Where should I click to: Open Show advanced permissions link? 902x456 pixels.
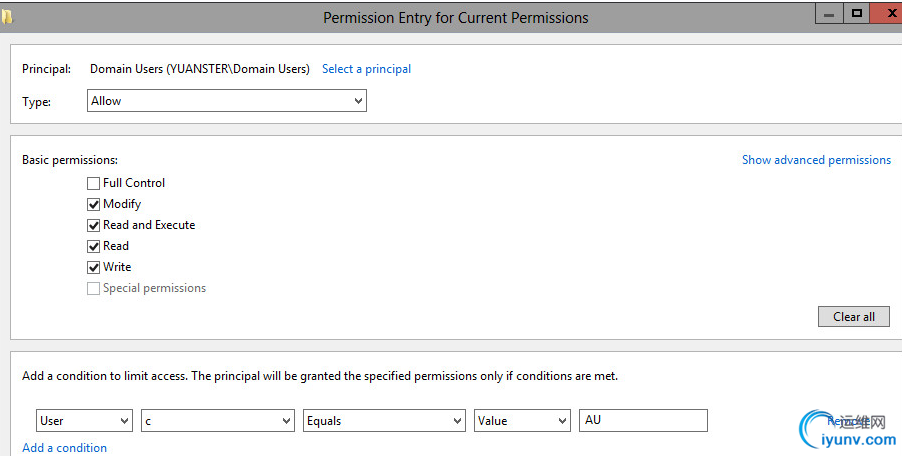(x=816, y=160)
